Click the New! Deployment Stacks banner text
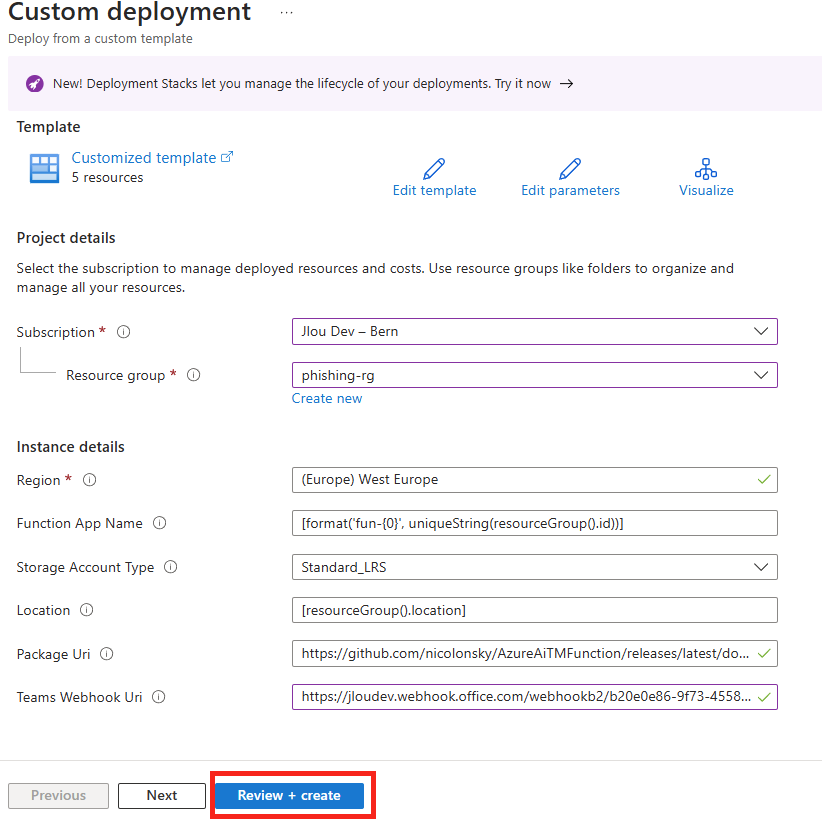This screenshot has width=822, height=822. (301, 84)
